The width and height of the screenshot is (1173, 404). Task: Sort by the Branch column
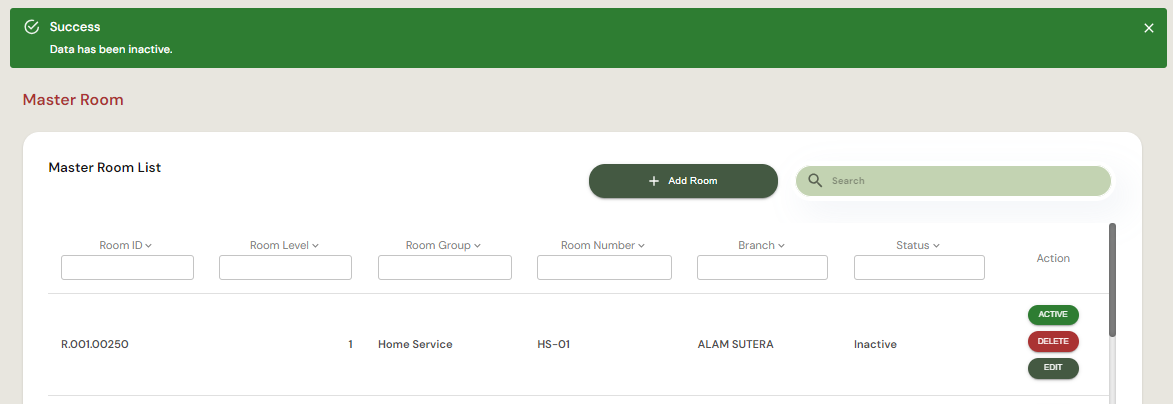[760, 245]
